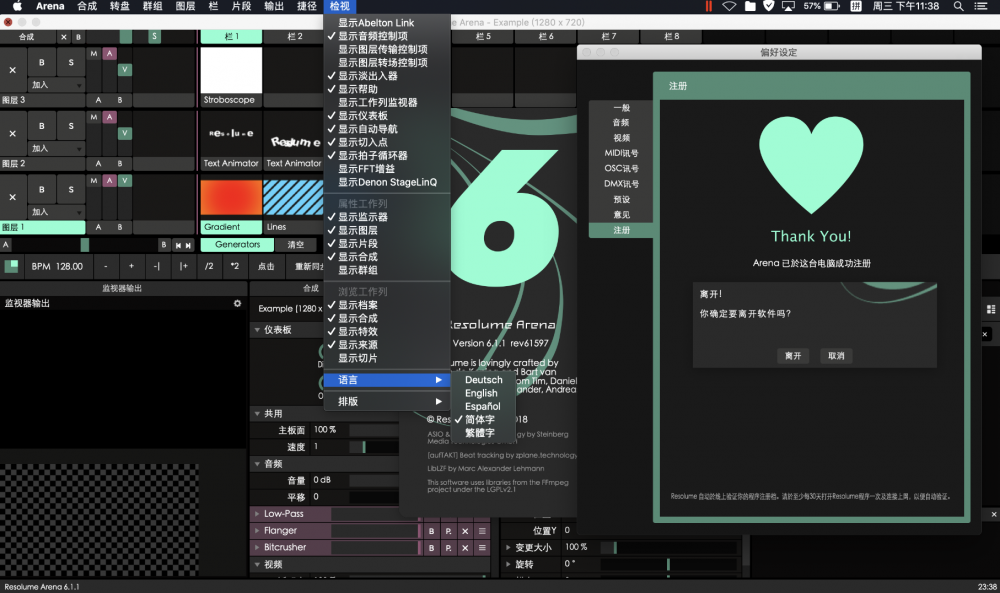Click the BPM 128.00 value field
This screenshot has width=1000, height=593.
(57, 266)
